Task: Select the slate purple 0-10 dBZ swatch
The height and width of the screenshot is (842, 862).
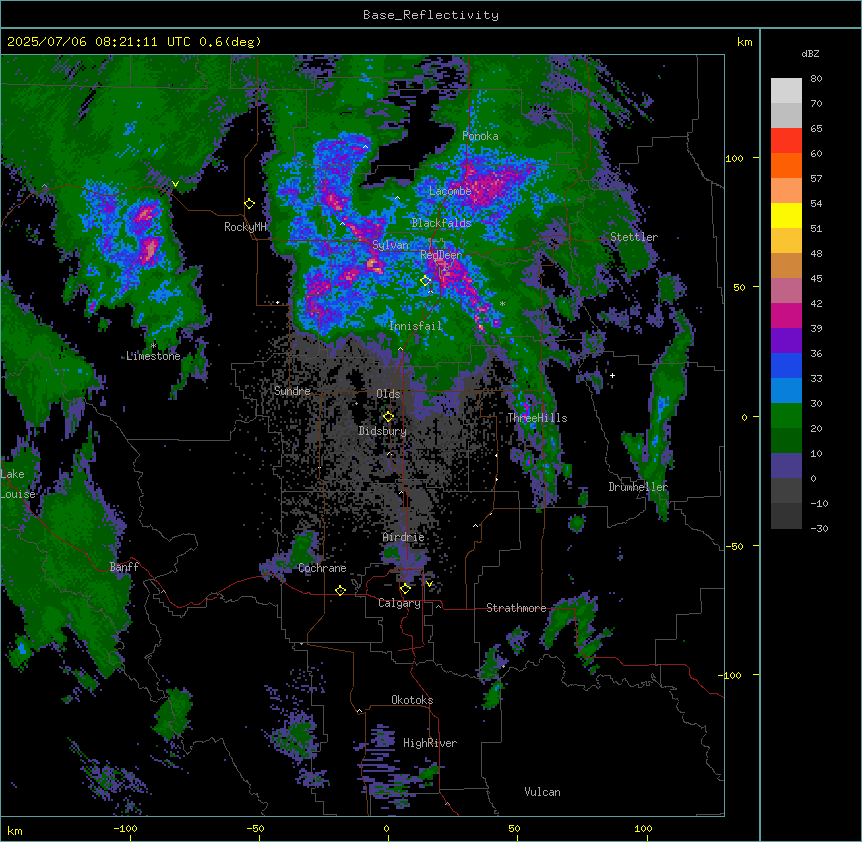Action: coord(786,466)
